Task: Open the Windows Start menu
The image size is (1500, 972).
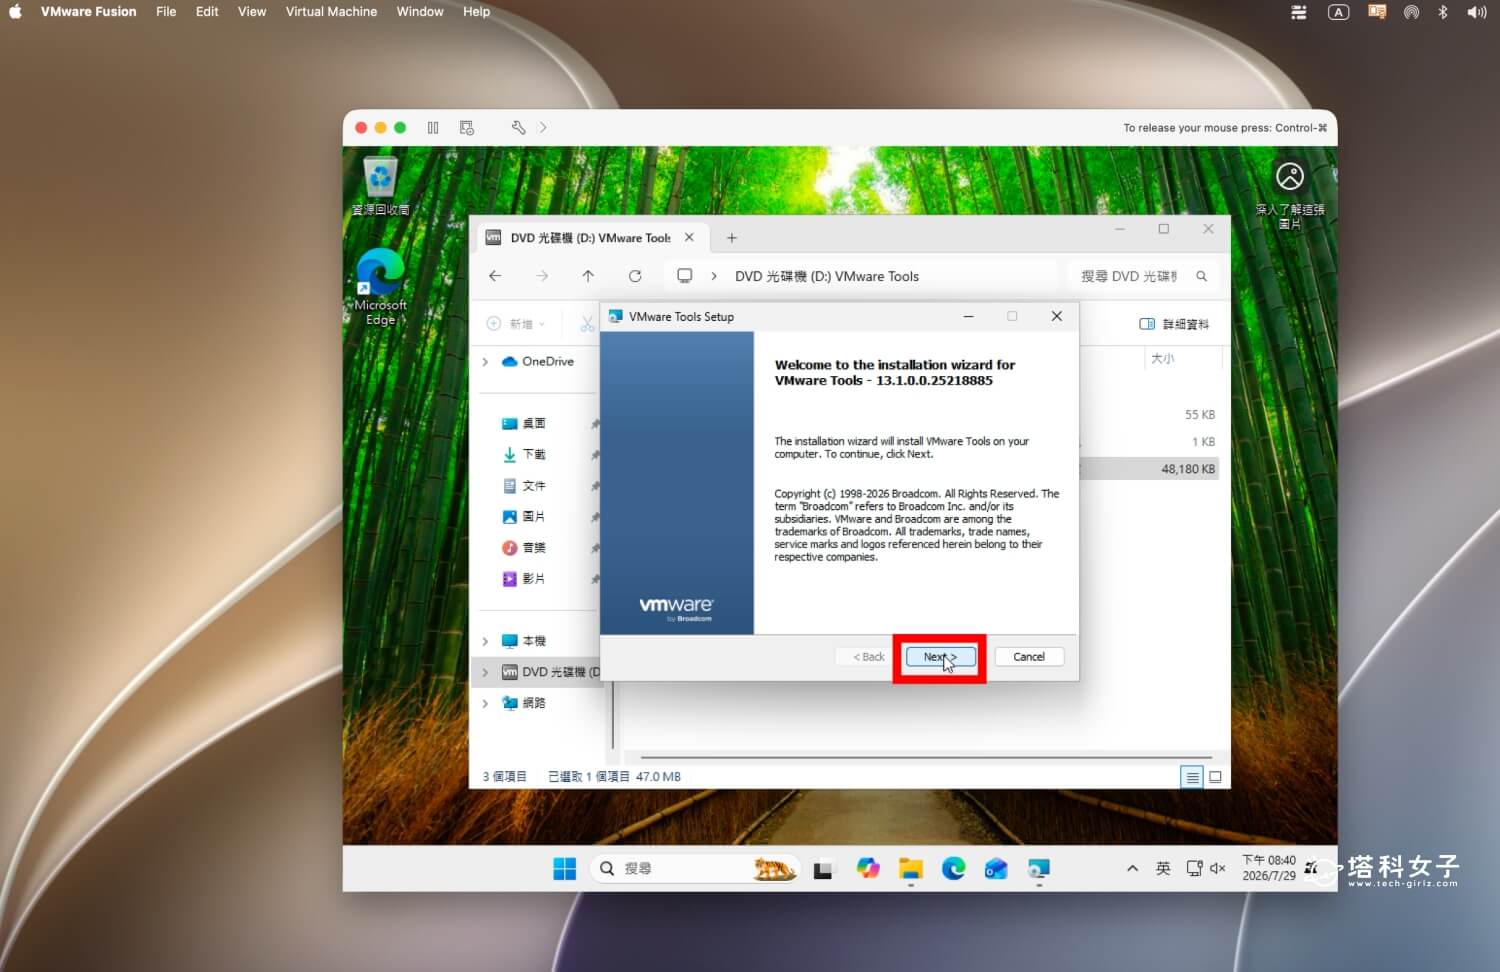Action: click(x=565, y=869)
